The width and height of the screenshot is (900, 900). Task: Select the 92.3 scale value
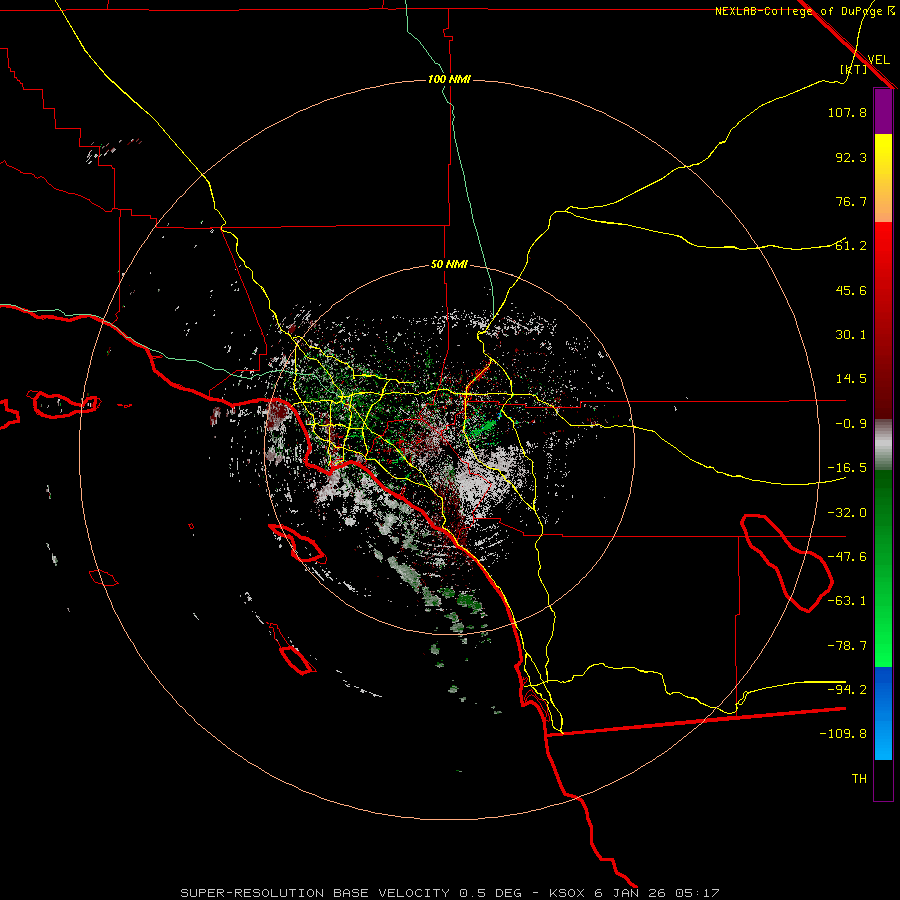(x=851, y=157)
